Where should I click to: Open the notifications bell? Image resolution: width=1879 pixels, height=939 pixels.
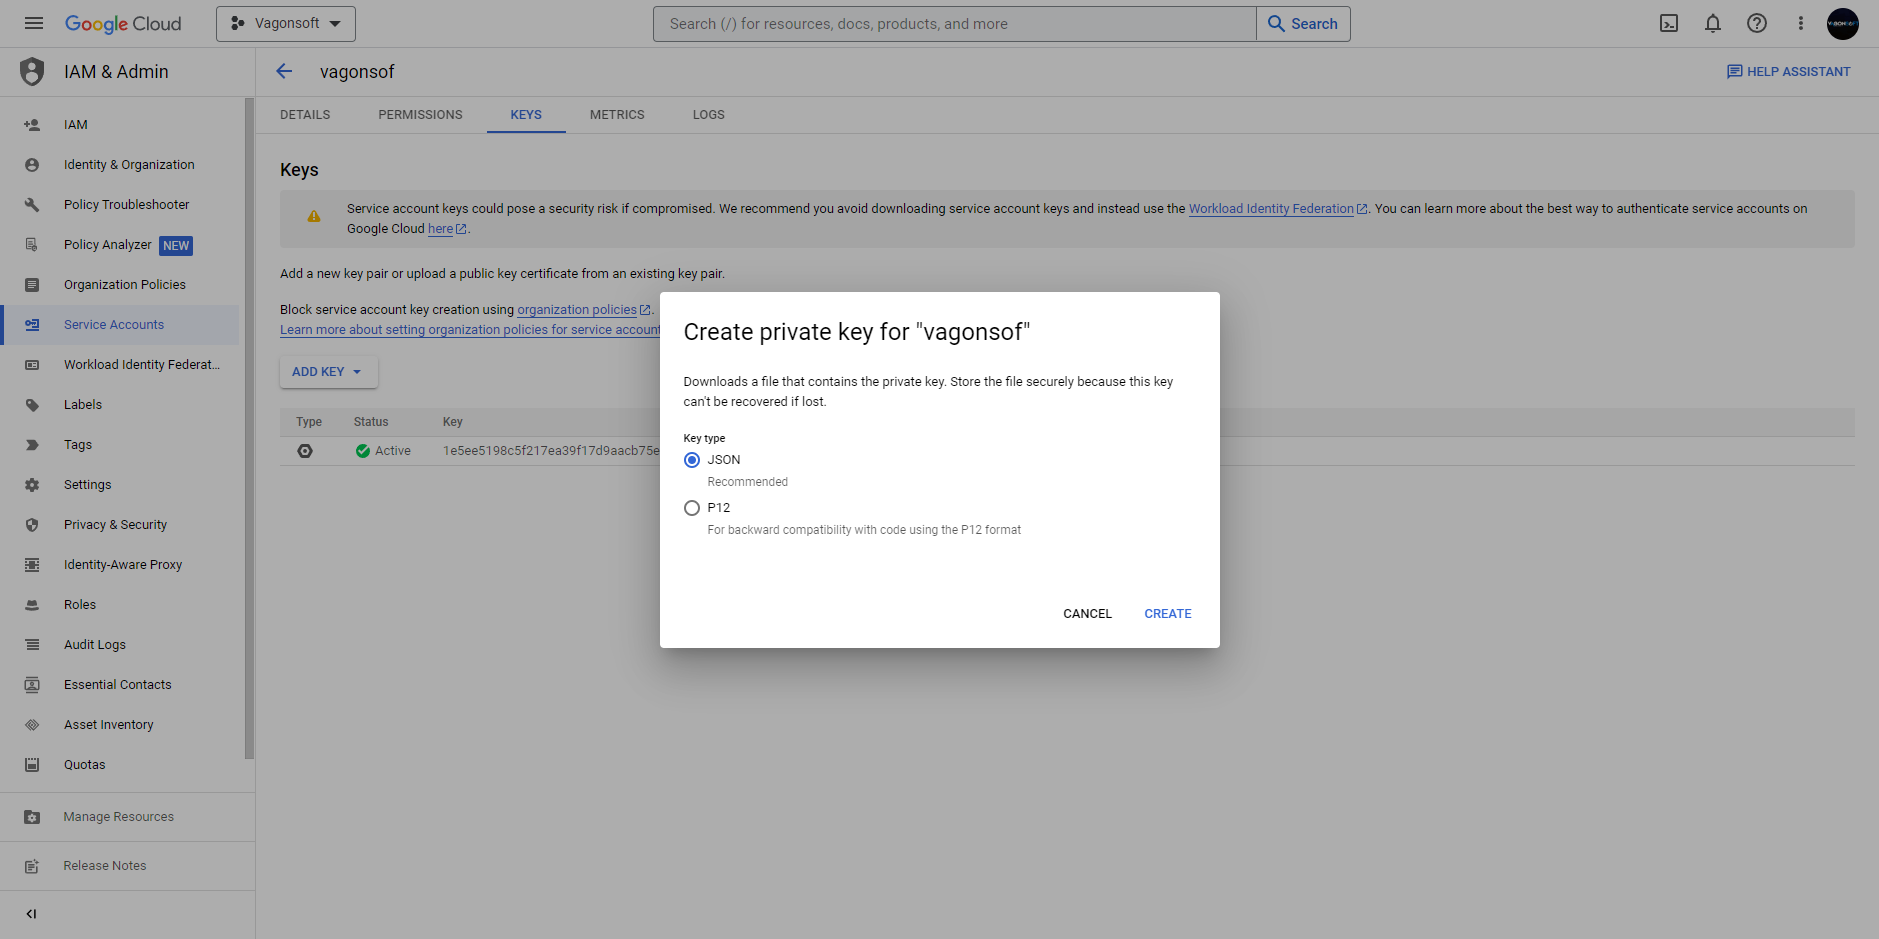[1713, 23]
